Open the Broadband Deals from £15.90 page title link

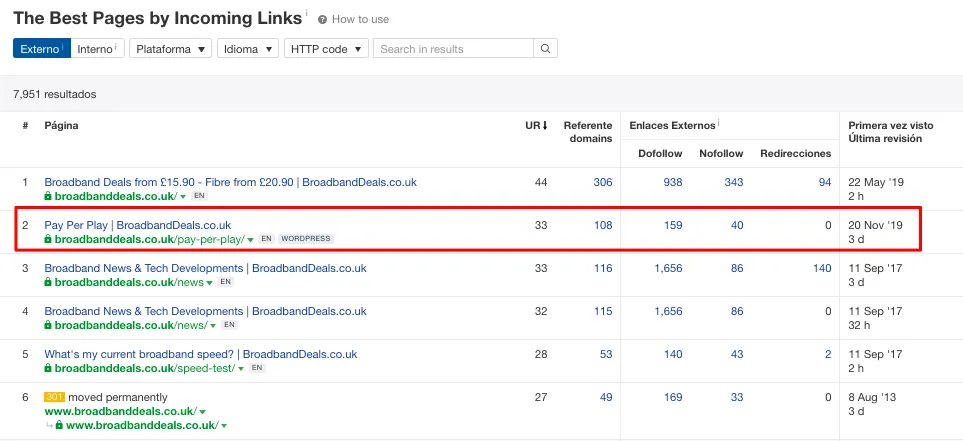[x=230, y=182]
